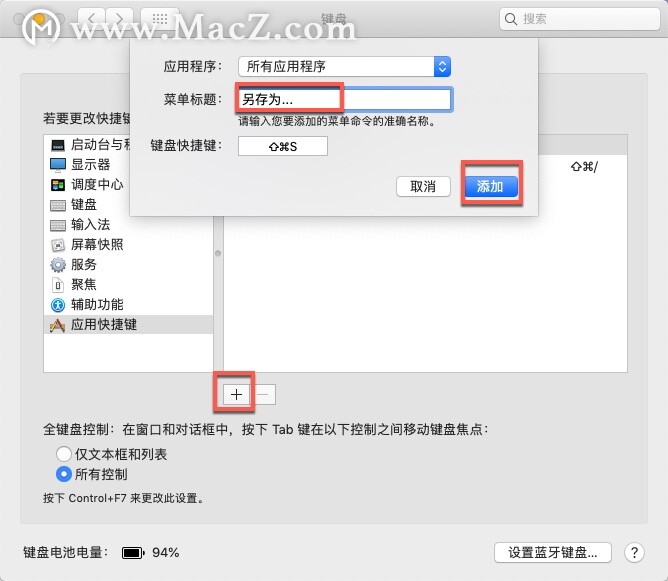
Task: Click the help question mark button
Action: pyautogui.click(x=634, y=552)
